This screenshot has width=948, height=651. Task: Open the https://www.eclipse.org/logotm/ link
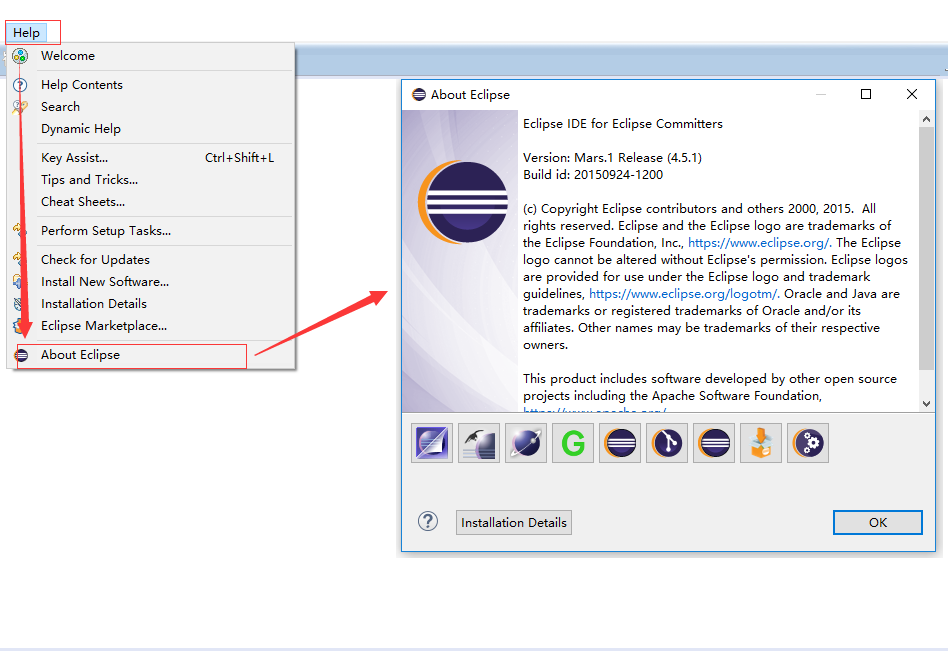(x=684, y=294)
